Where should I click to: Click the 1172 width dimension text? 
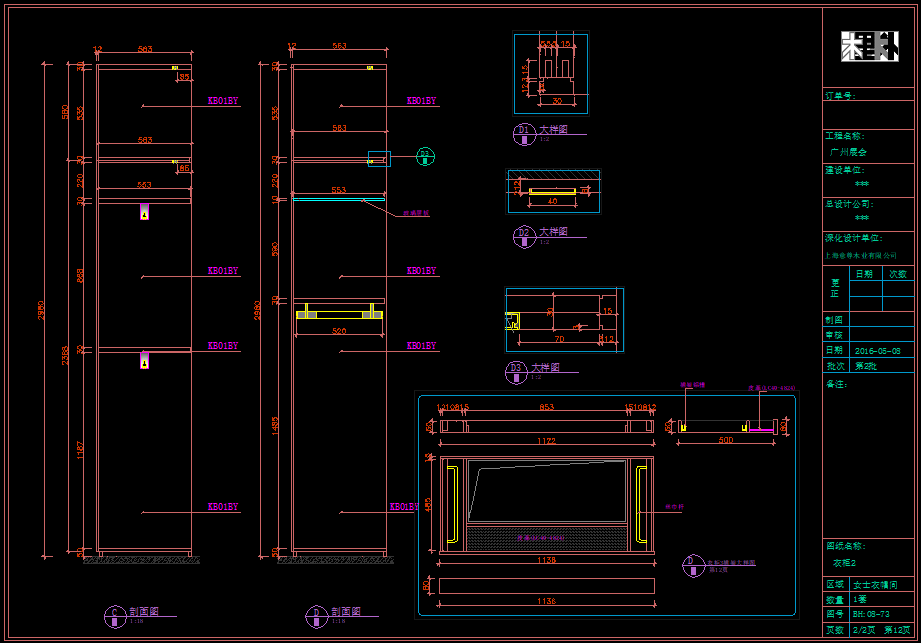coord(545,440)
